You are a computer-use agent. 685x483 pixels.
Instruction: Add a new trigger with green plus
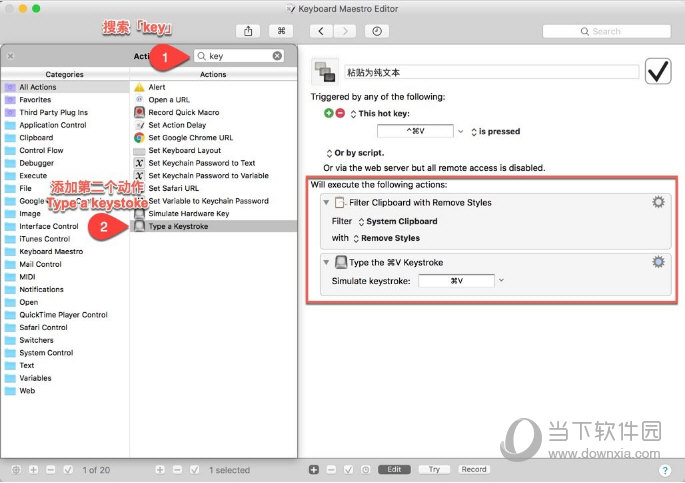329,114
